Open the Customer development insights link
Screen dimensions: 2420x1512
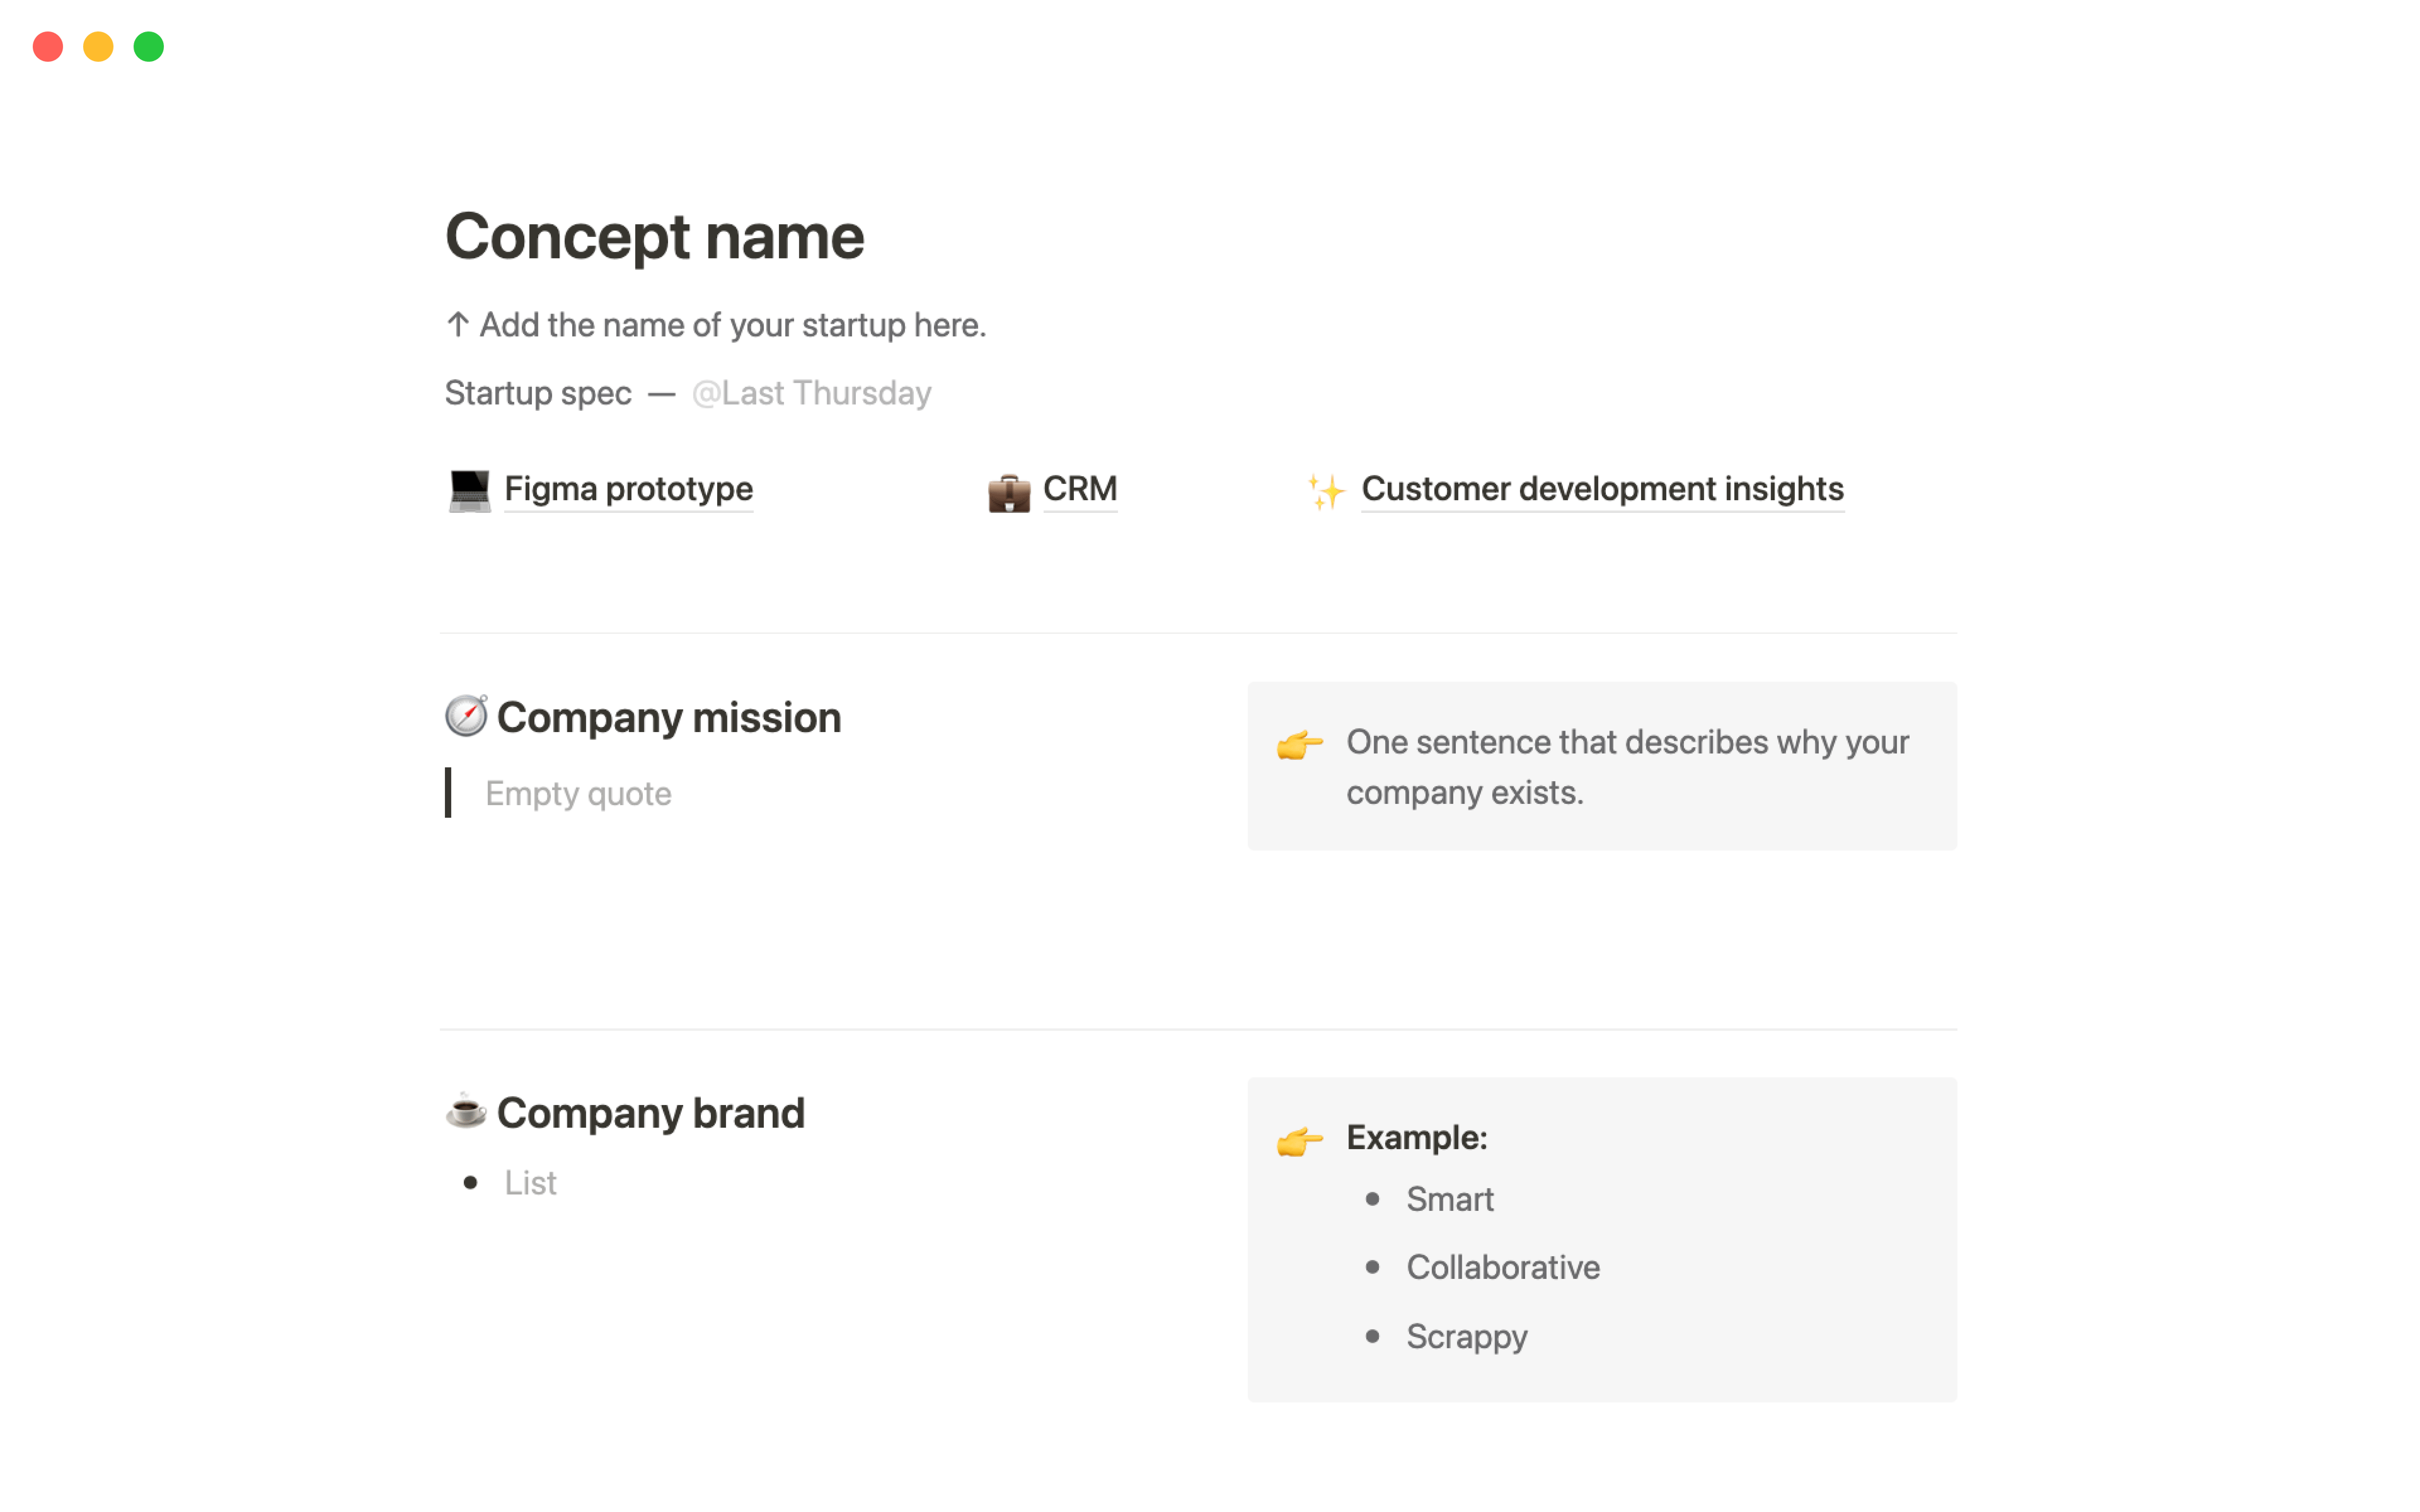(1602, 489)
